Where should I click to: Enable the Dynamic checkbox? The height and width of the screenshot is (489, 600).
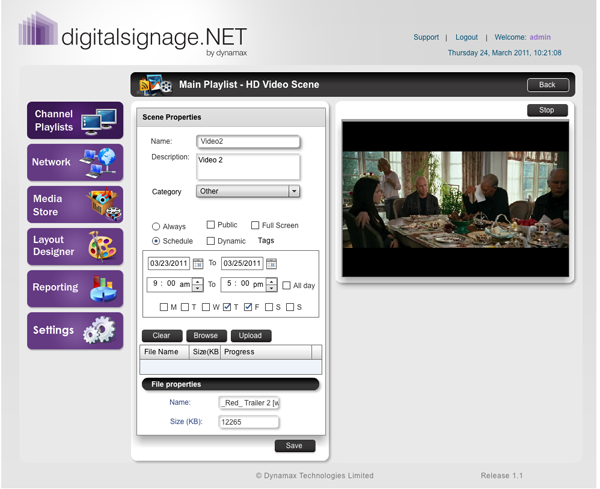point(210,241)
